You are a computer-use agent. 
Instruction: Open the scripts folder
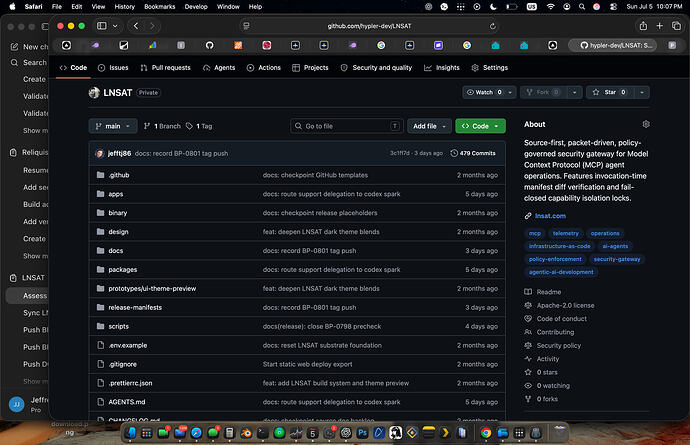coord(118,327)
